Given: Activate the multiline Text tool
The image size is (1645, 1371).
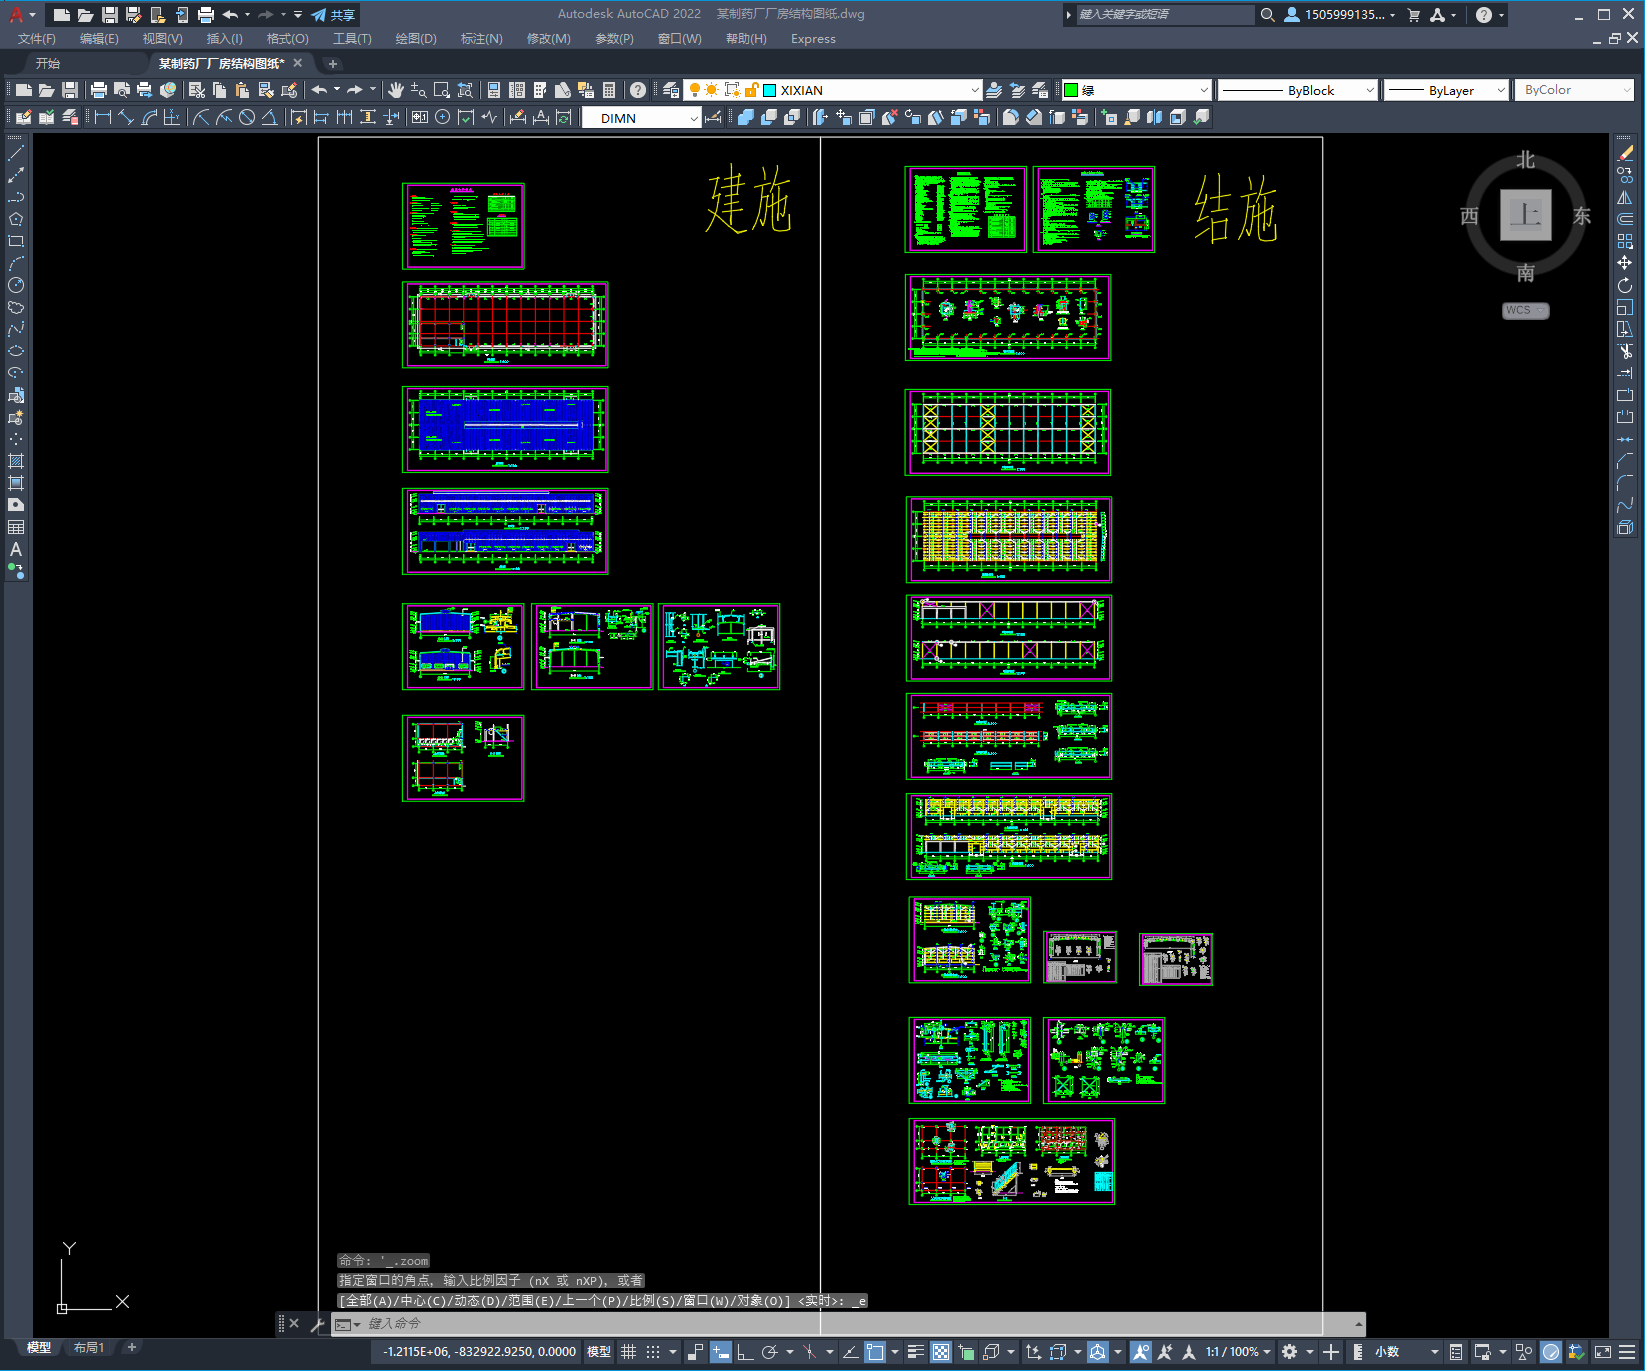Looking at the screenshot, I should tap(16, 549).
